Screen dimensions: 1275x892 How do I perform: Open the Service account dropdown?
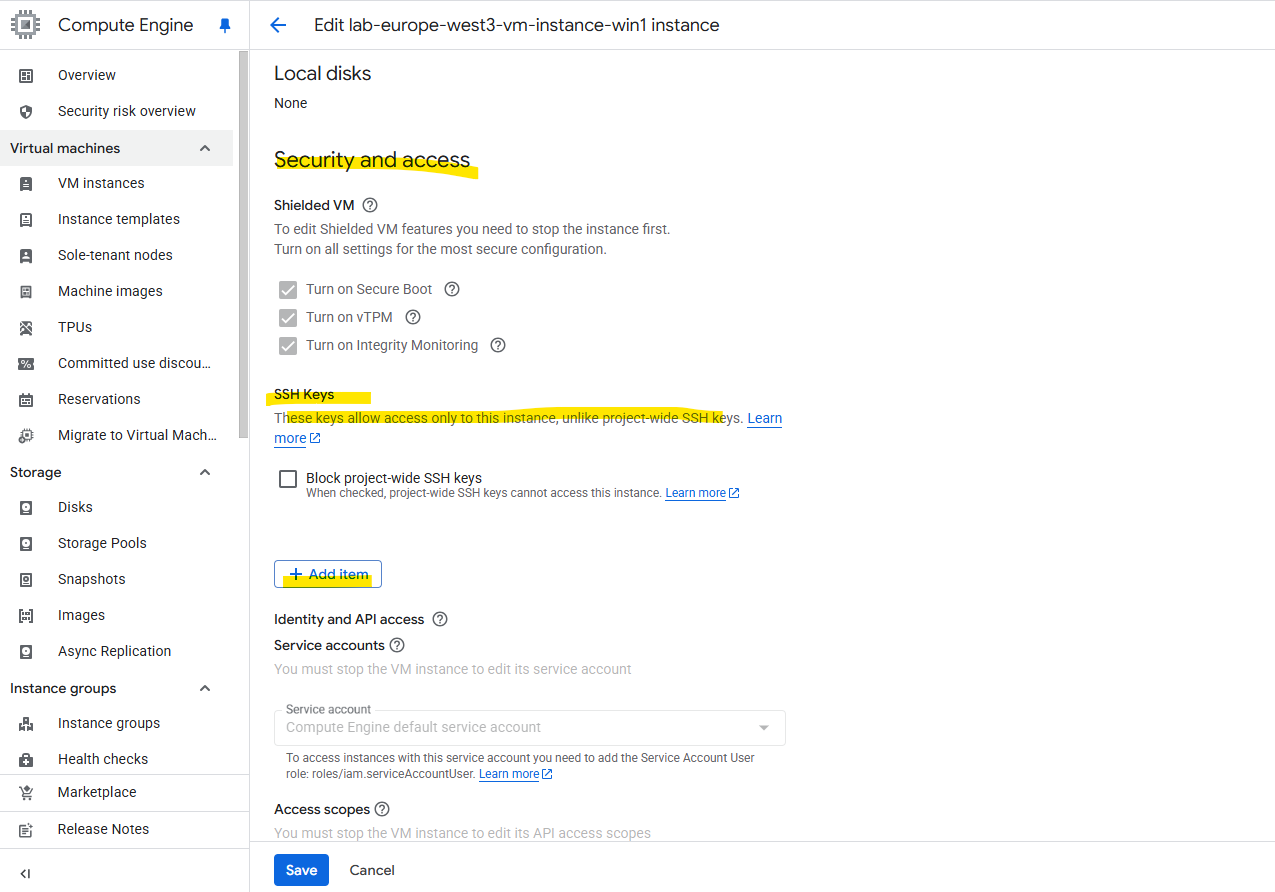530,728
